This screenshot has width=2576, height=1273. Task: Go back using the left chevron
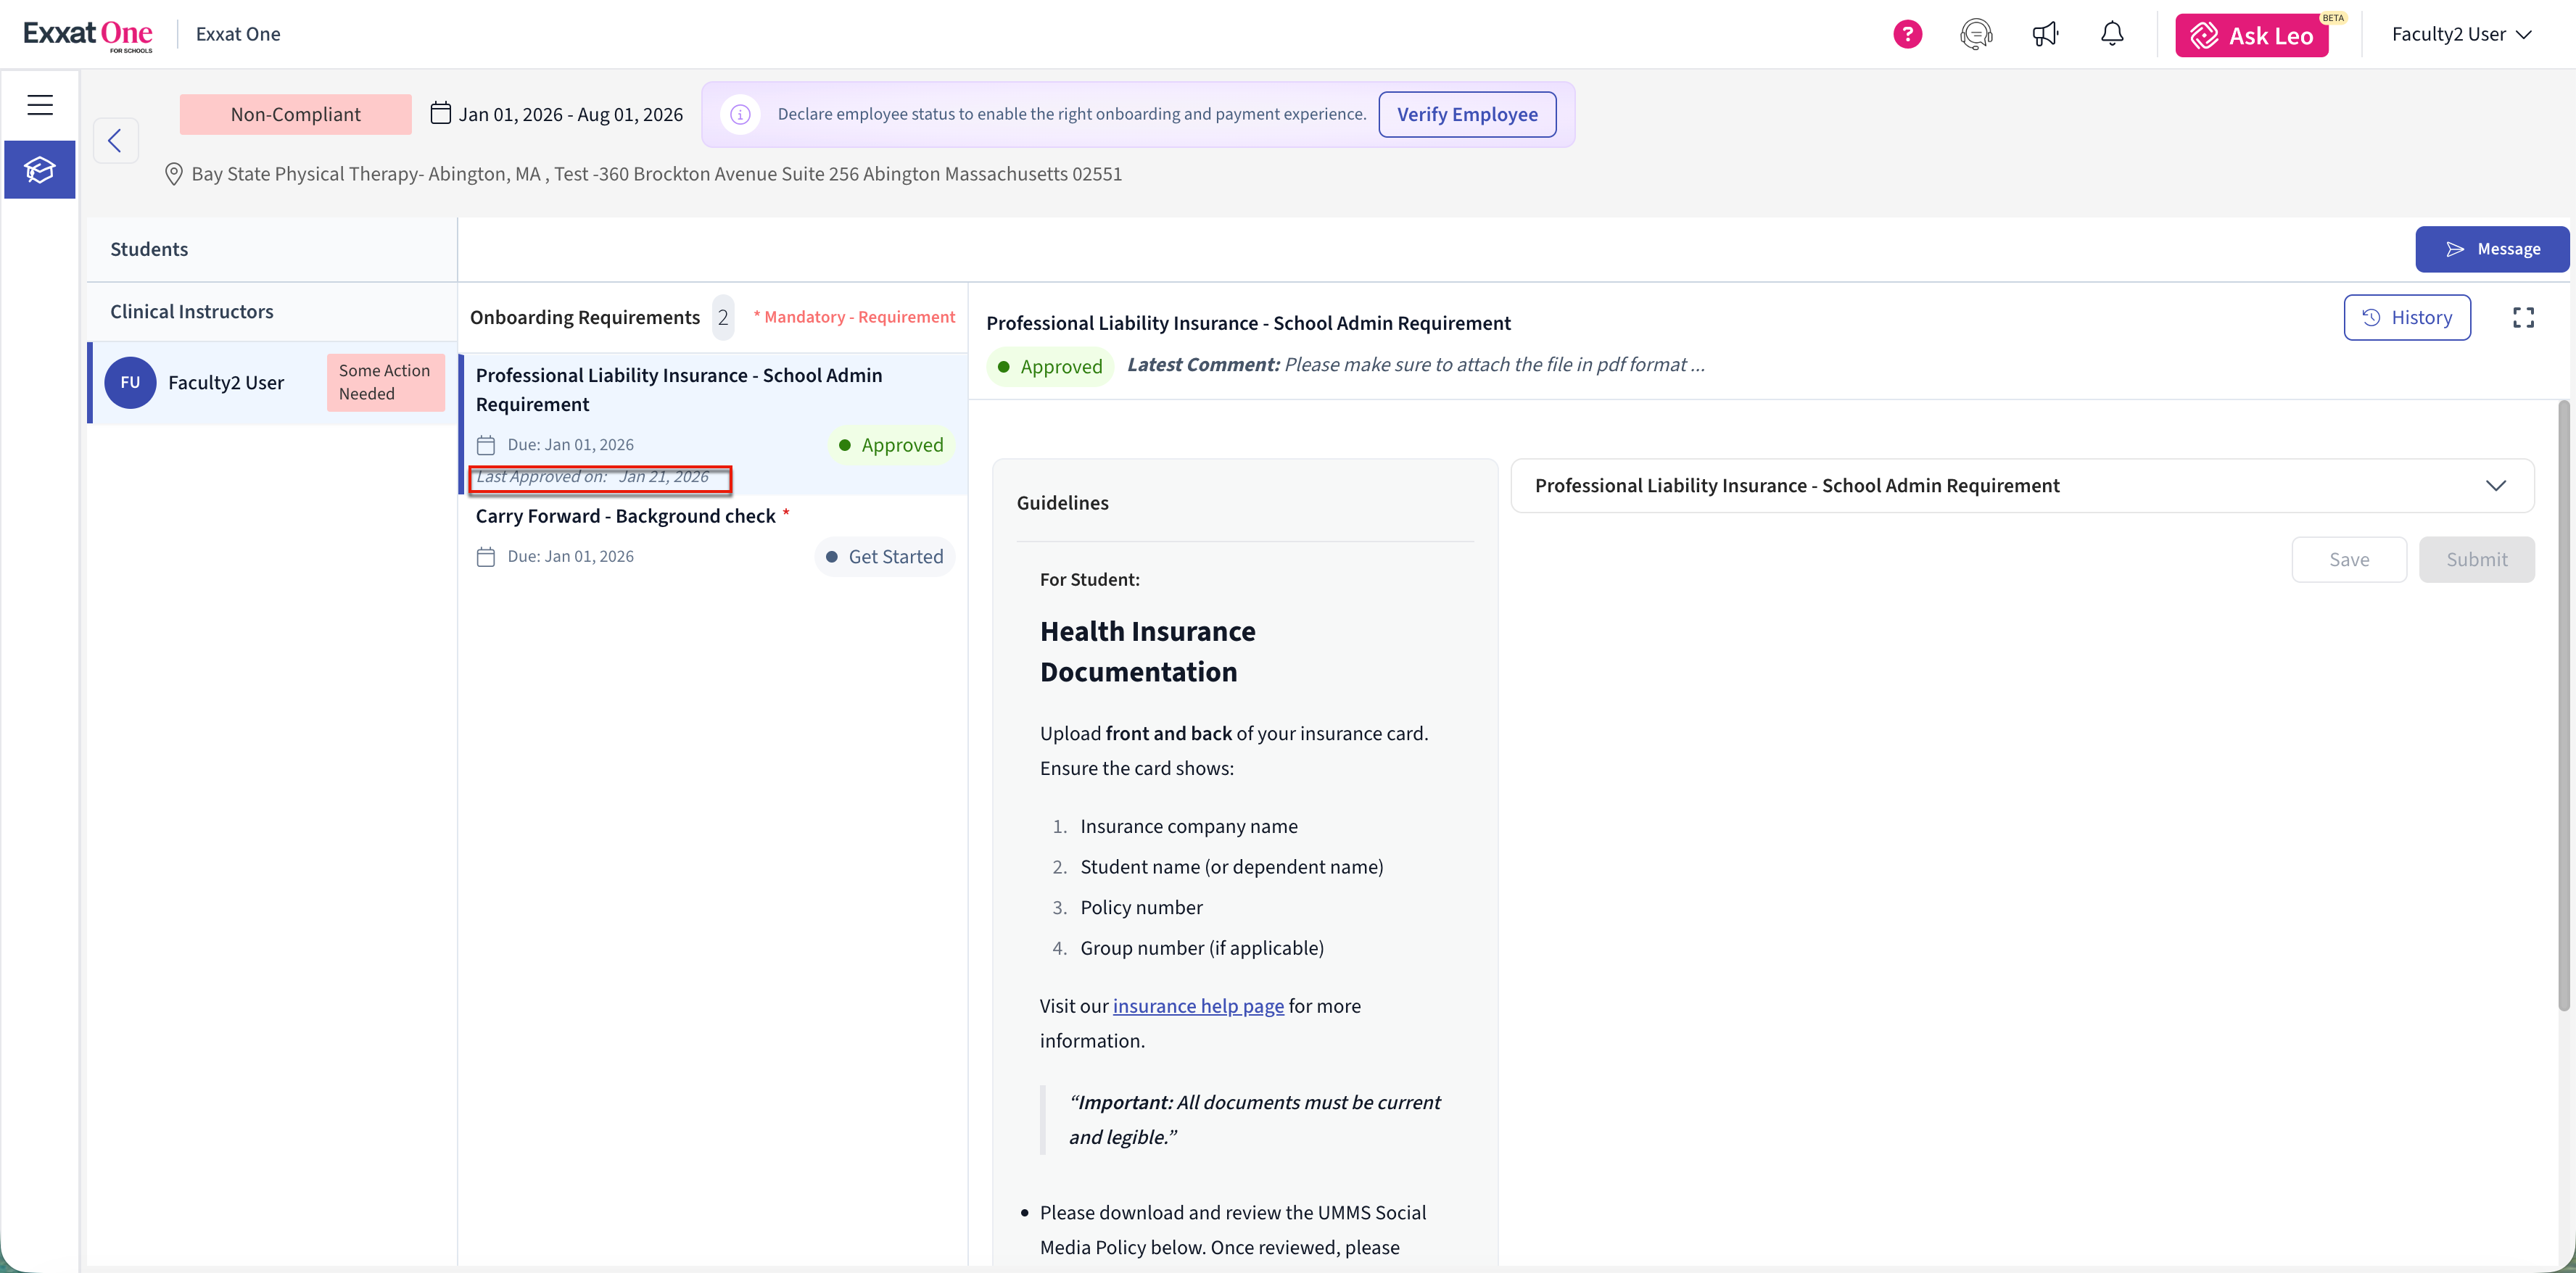coord(115,140)
